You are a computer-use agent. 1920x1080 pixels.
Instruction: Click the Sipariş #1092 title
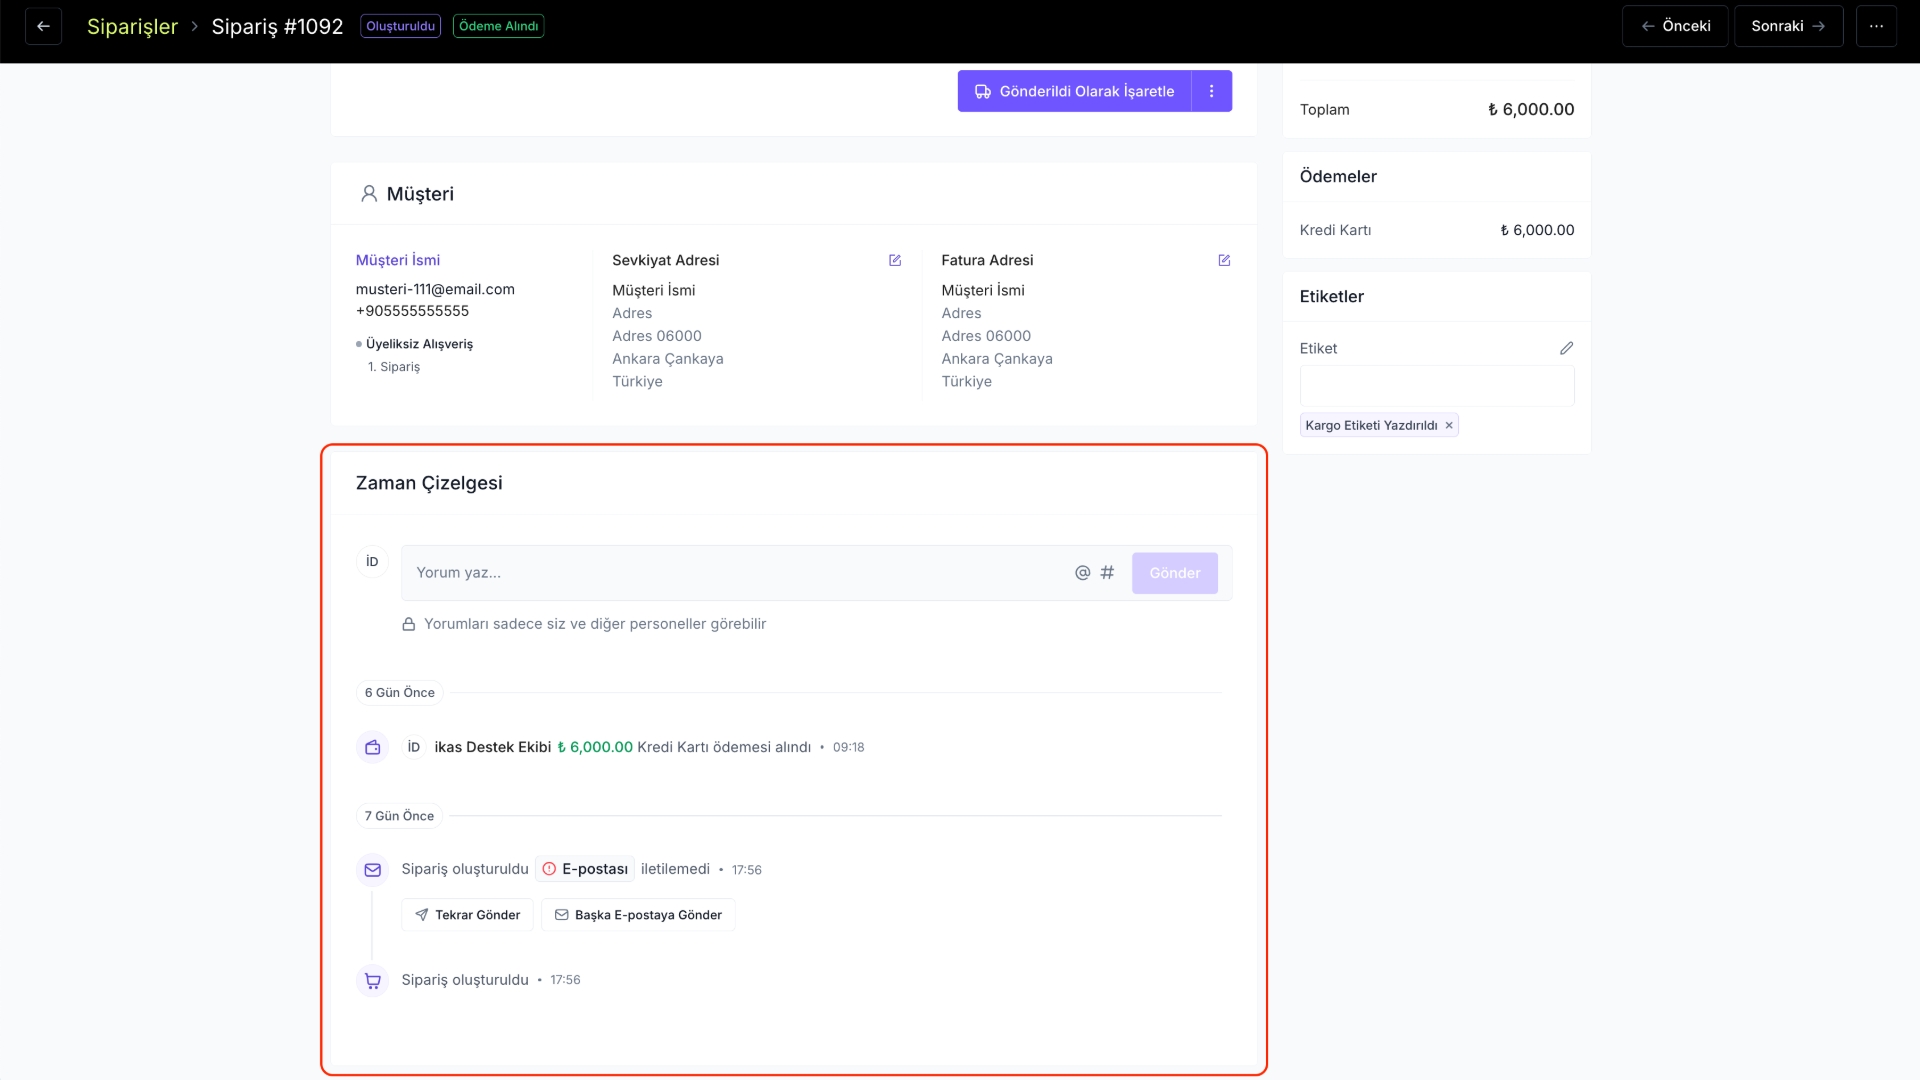click(277, 26)
